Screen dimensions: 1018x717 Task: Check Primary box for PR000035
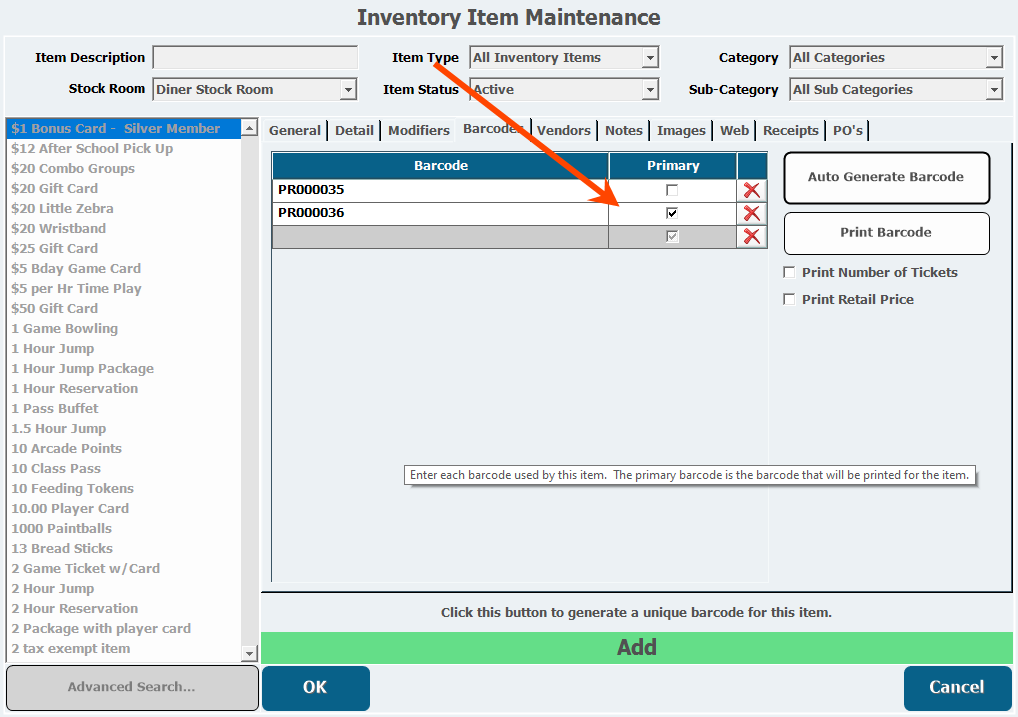click(672, 190)
